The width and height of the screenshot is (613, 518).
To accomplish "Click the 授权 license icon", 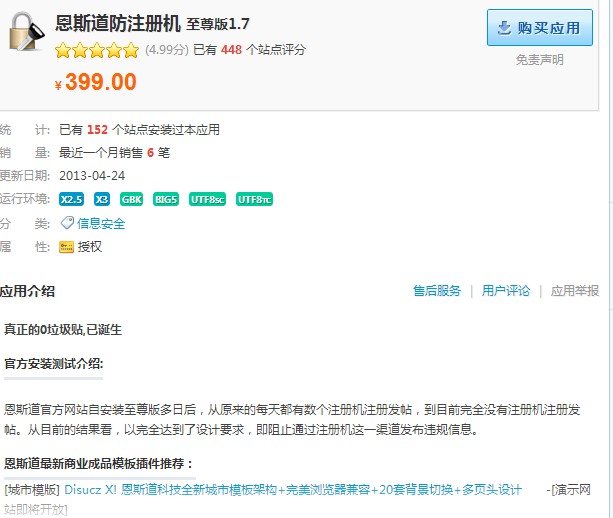I will (x=67, y=246).
